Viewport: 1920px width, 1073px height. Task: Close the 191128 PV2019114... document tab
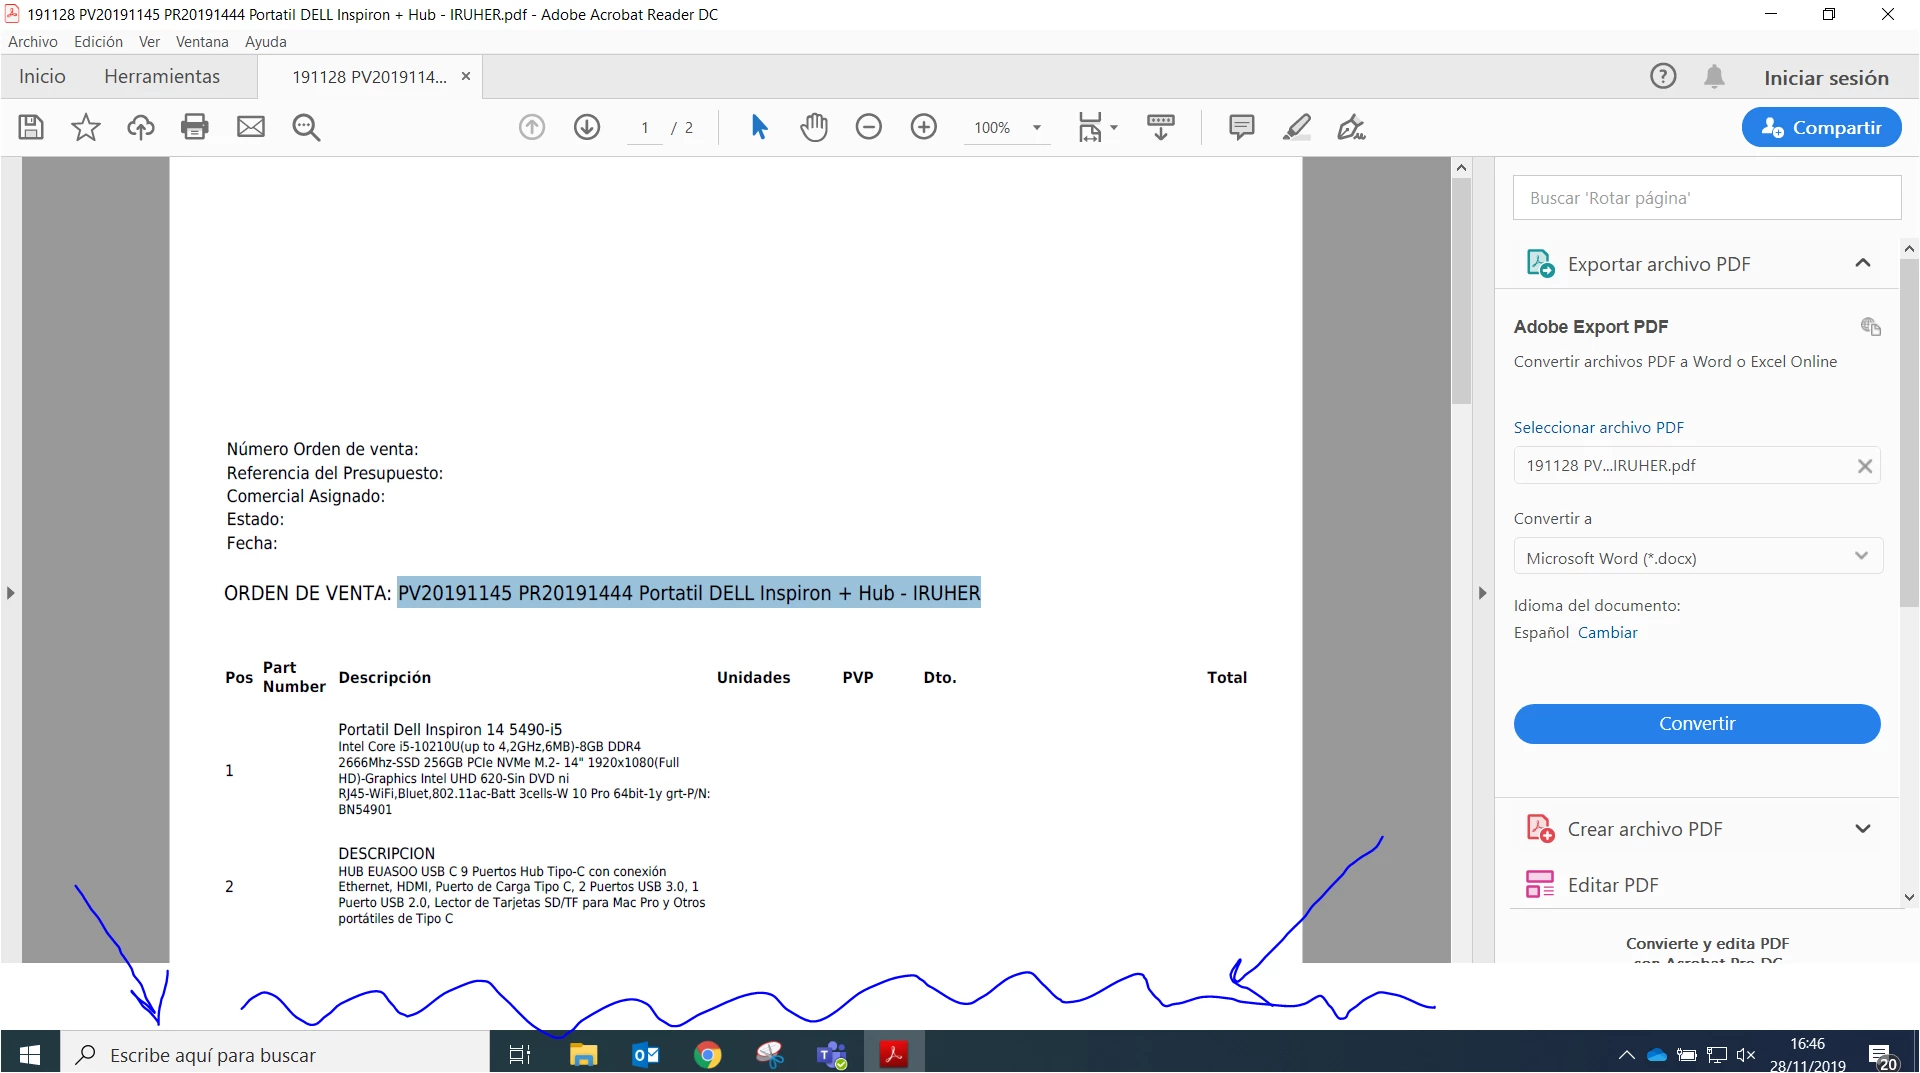[x=466, y=76]
